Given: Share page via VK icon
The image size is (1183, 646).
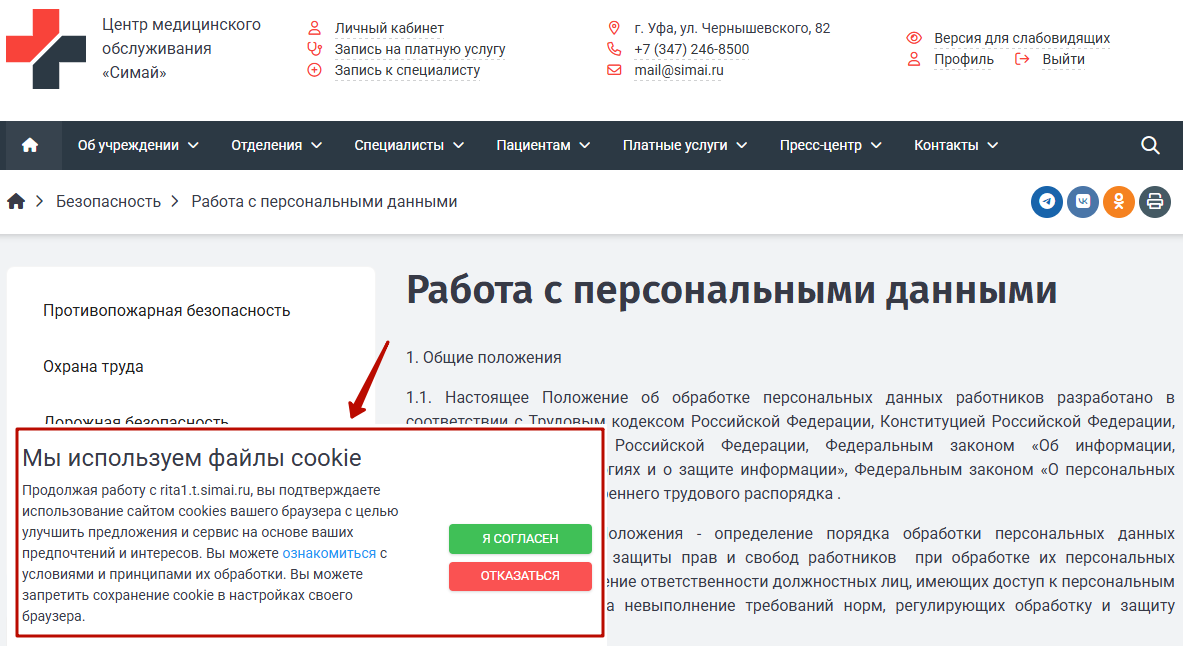Looking at the screenshot, I should [1083, 202].
